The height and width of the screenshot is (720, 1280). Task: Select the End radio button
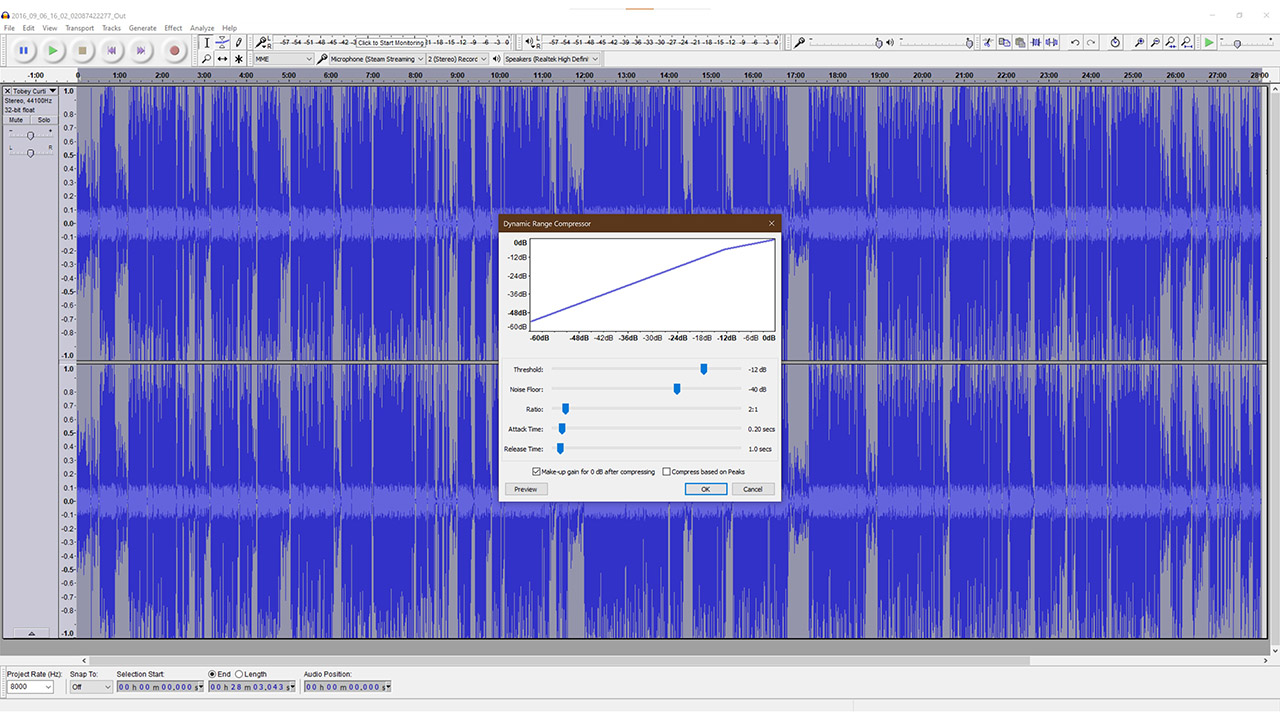(212, 674)
